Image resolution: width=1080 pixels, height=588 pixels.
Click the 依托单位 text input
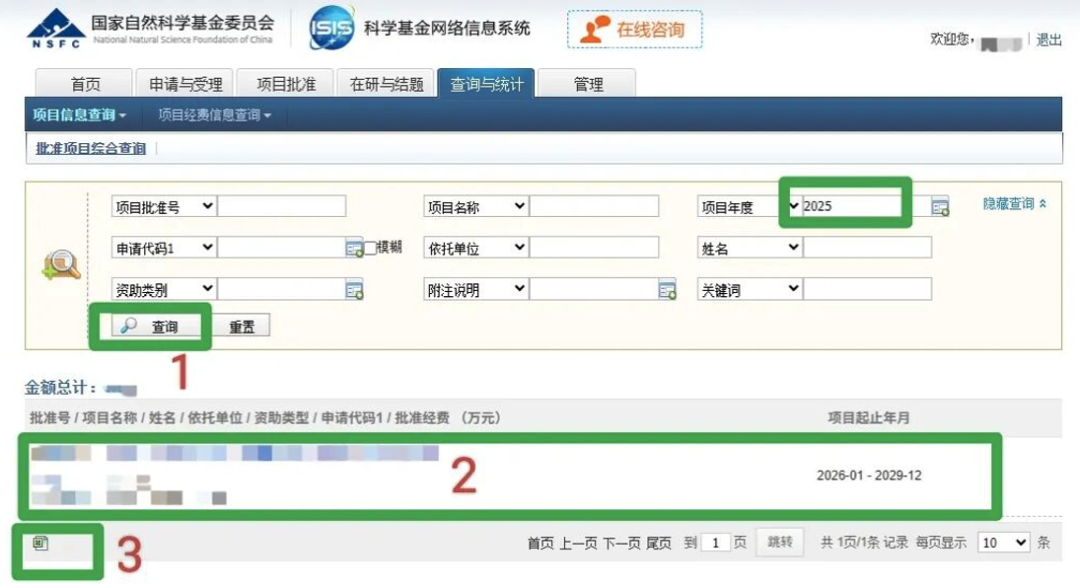click(x=594, y=247)
